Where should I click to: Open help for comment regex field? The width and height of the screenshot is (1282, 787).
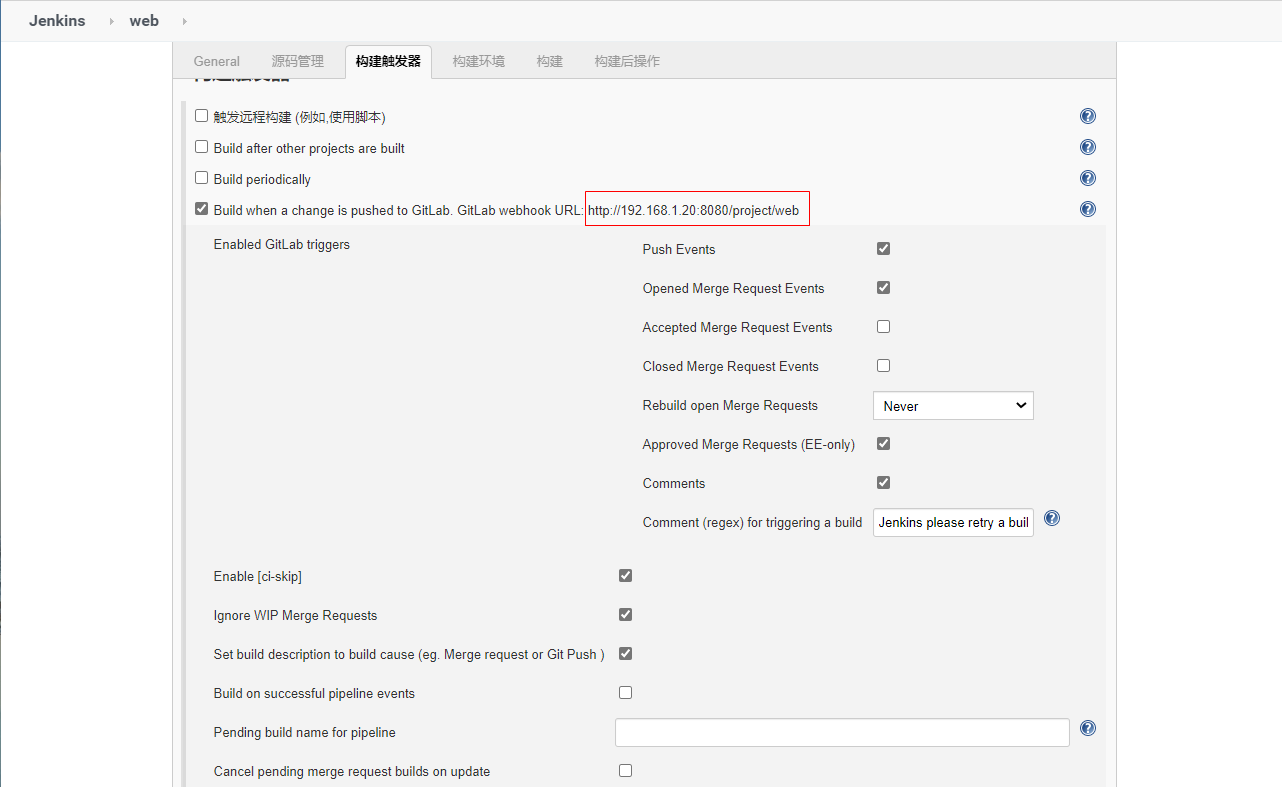[1052, 519]
